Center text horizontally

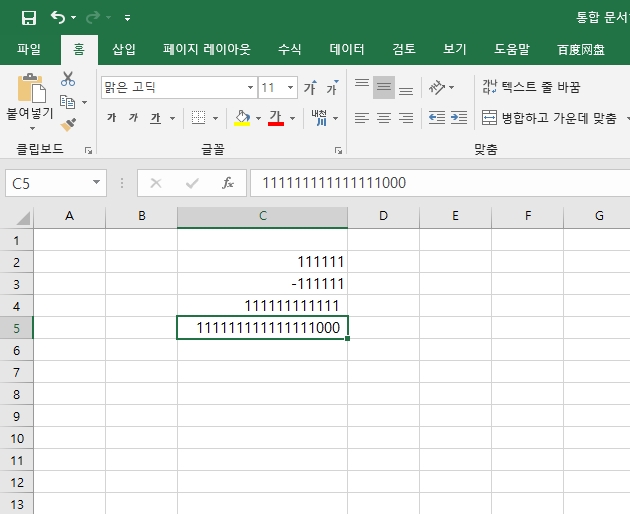pyautogui.click(x=384, y=118)
